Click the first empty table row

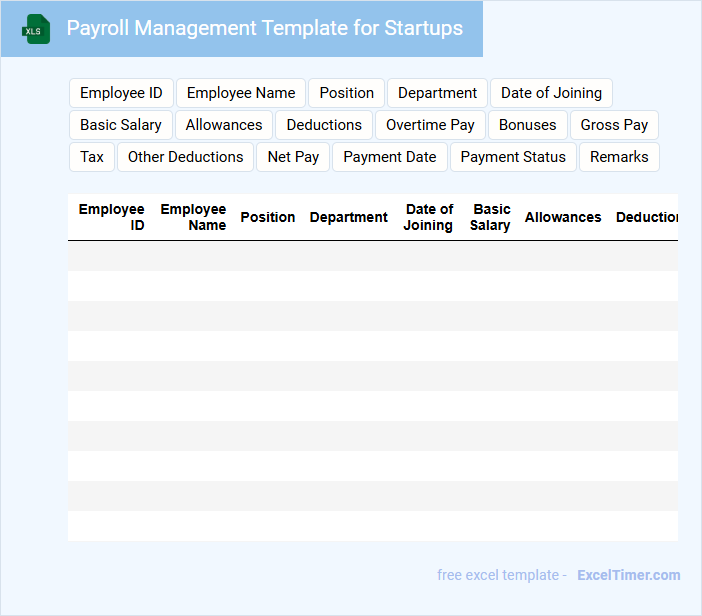click(x=372, y=256)
